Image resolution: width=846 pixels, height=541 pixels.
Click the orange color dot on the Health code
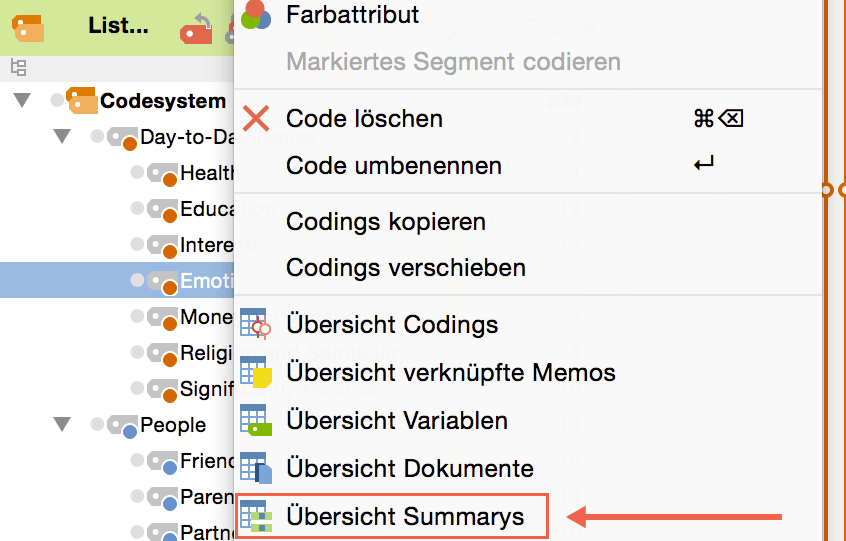(x=169, y=179)
